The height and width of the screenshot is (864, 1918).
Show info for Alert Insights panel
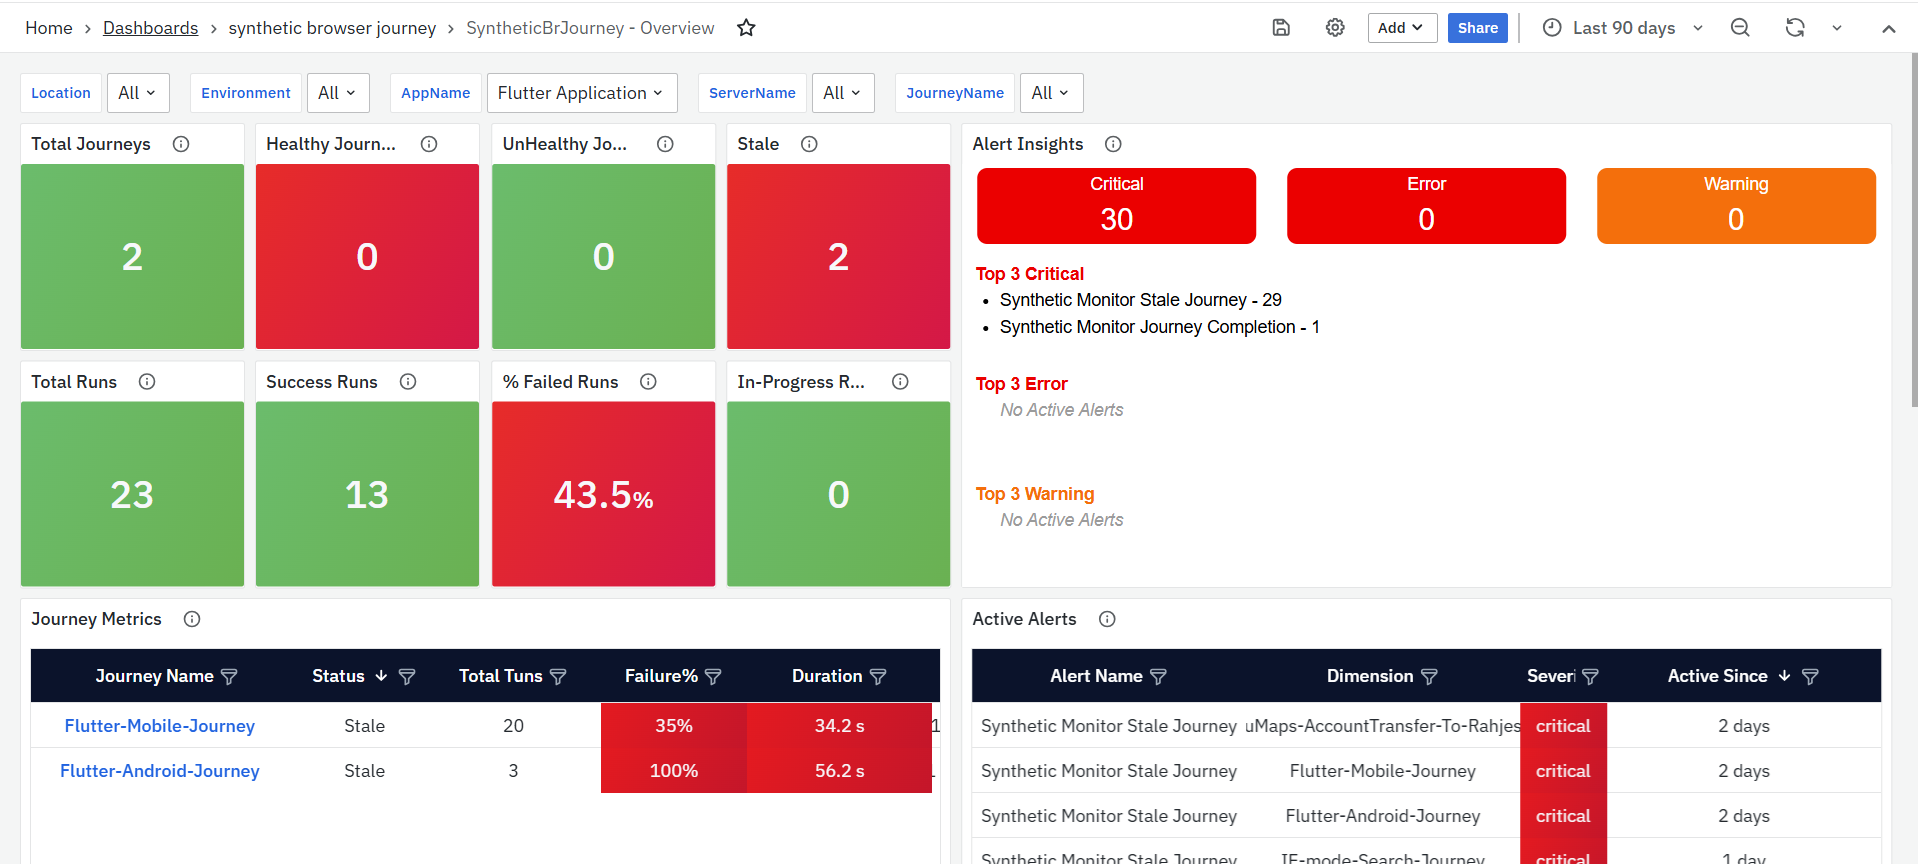[x=1113, y=144]
